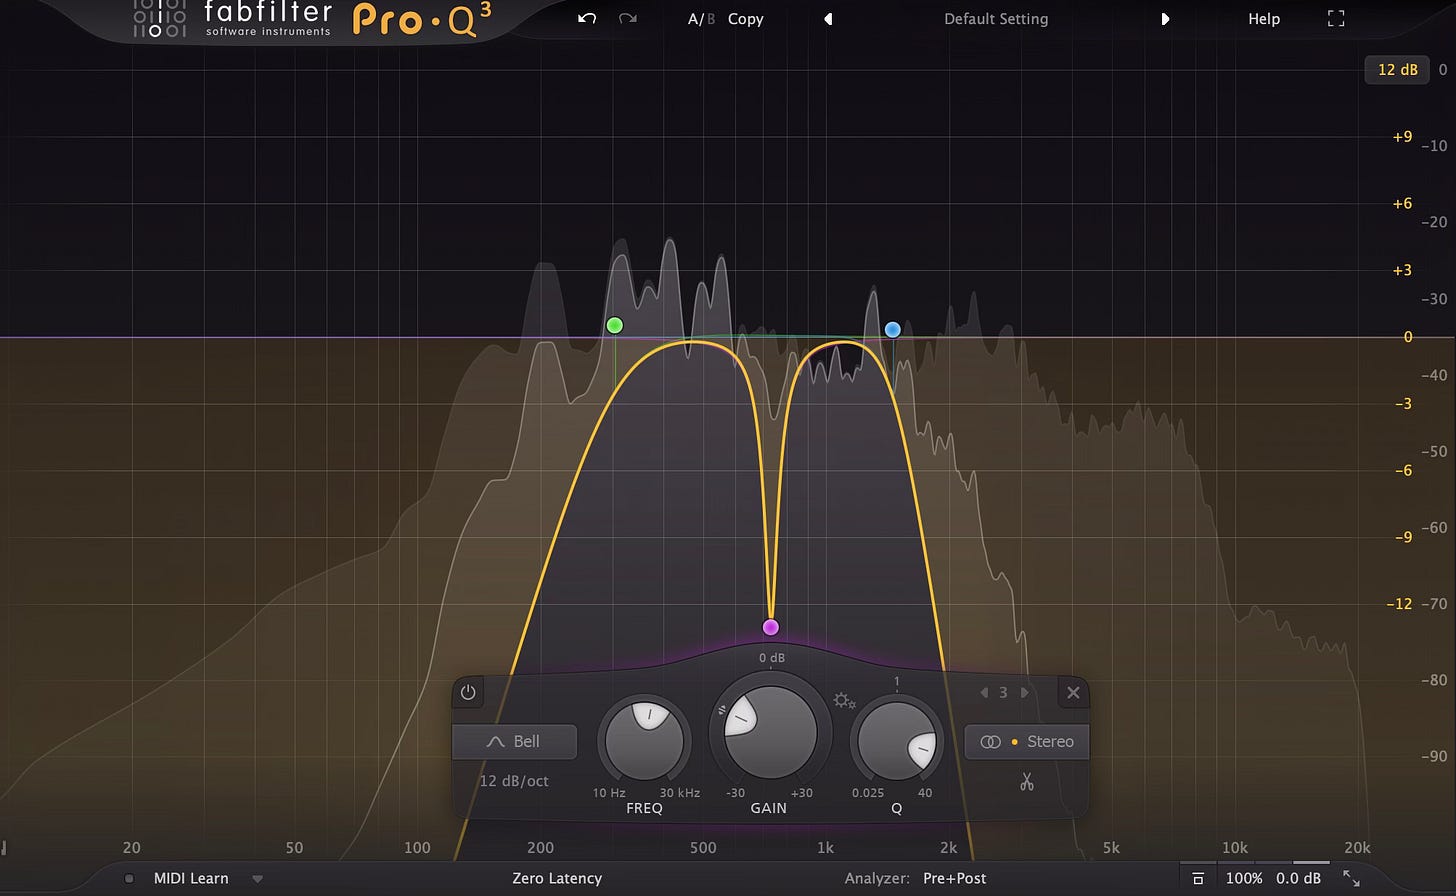Toggle the A/B state switch
1456x896 pixels.
(x=701, y=19)
